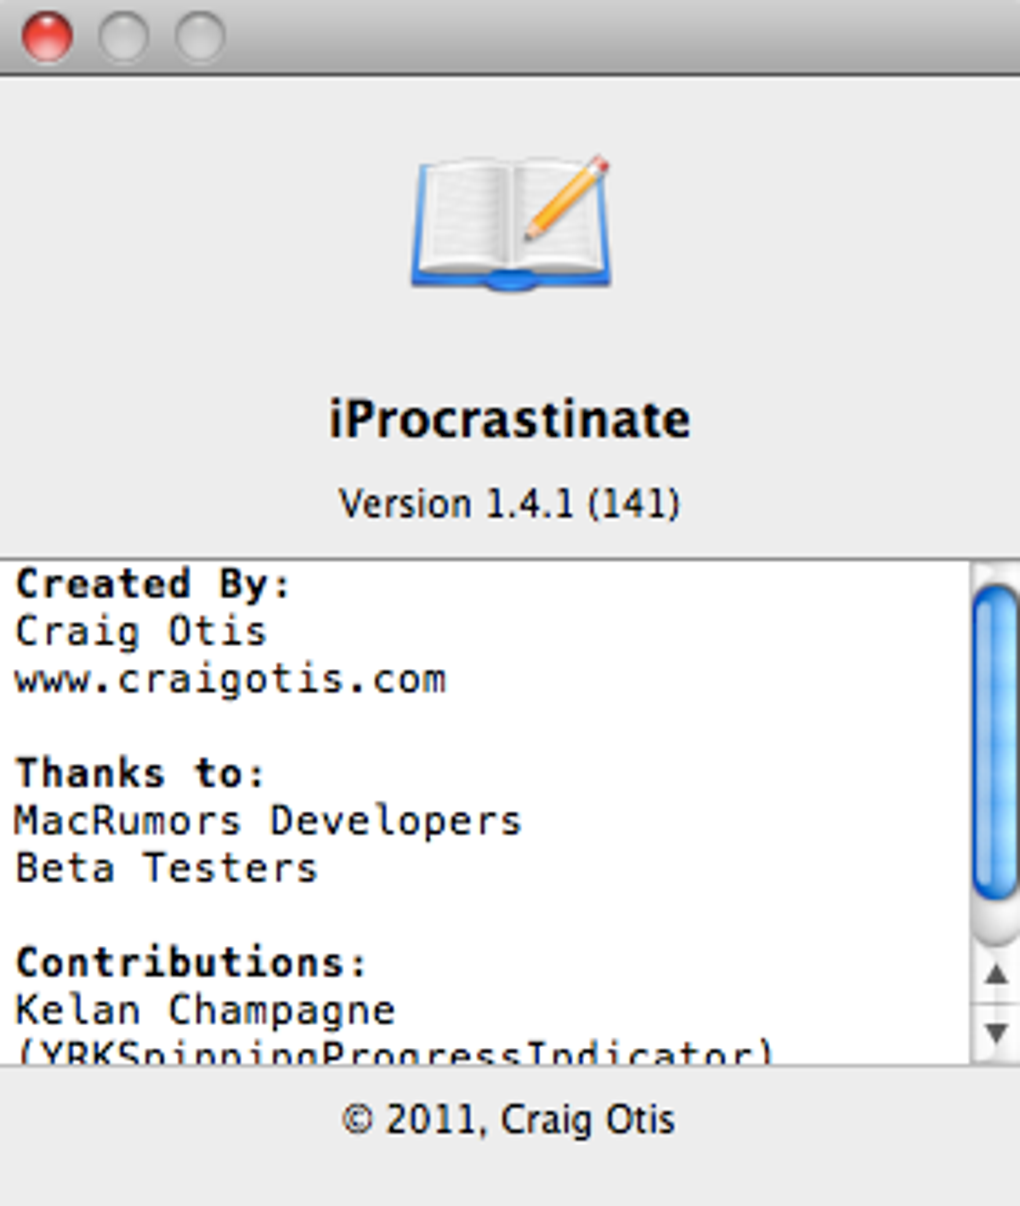Close the About window with red button

pyautogui.click(x=47, y=37)
